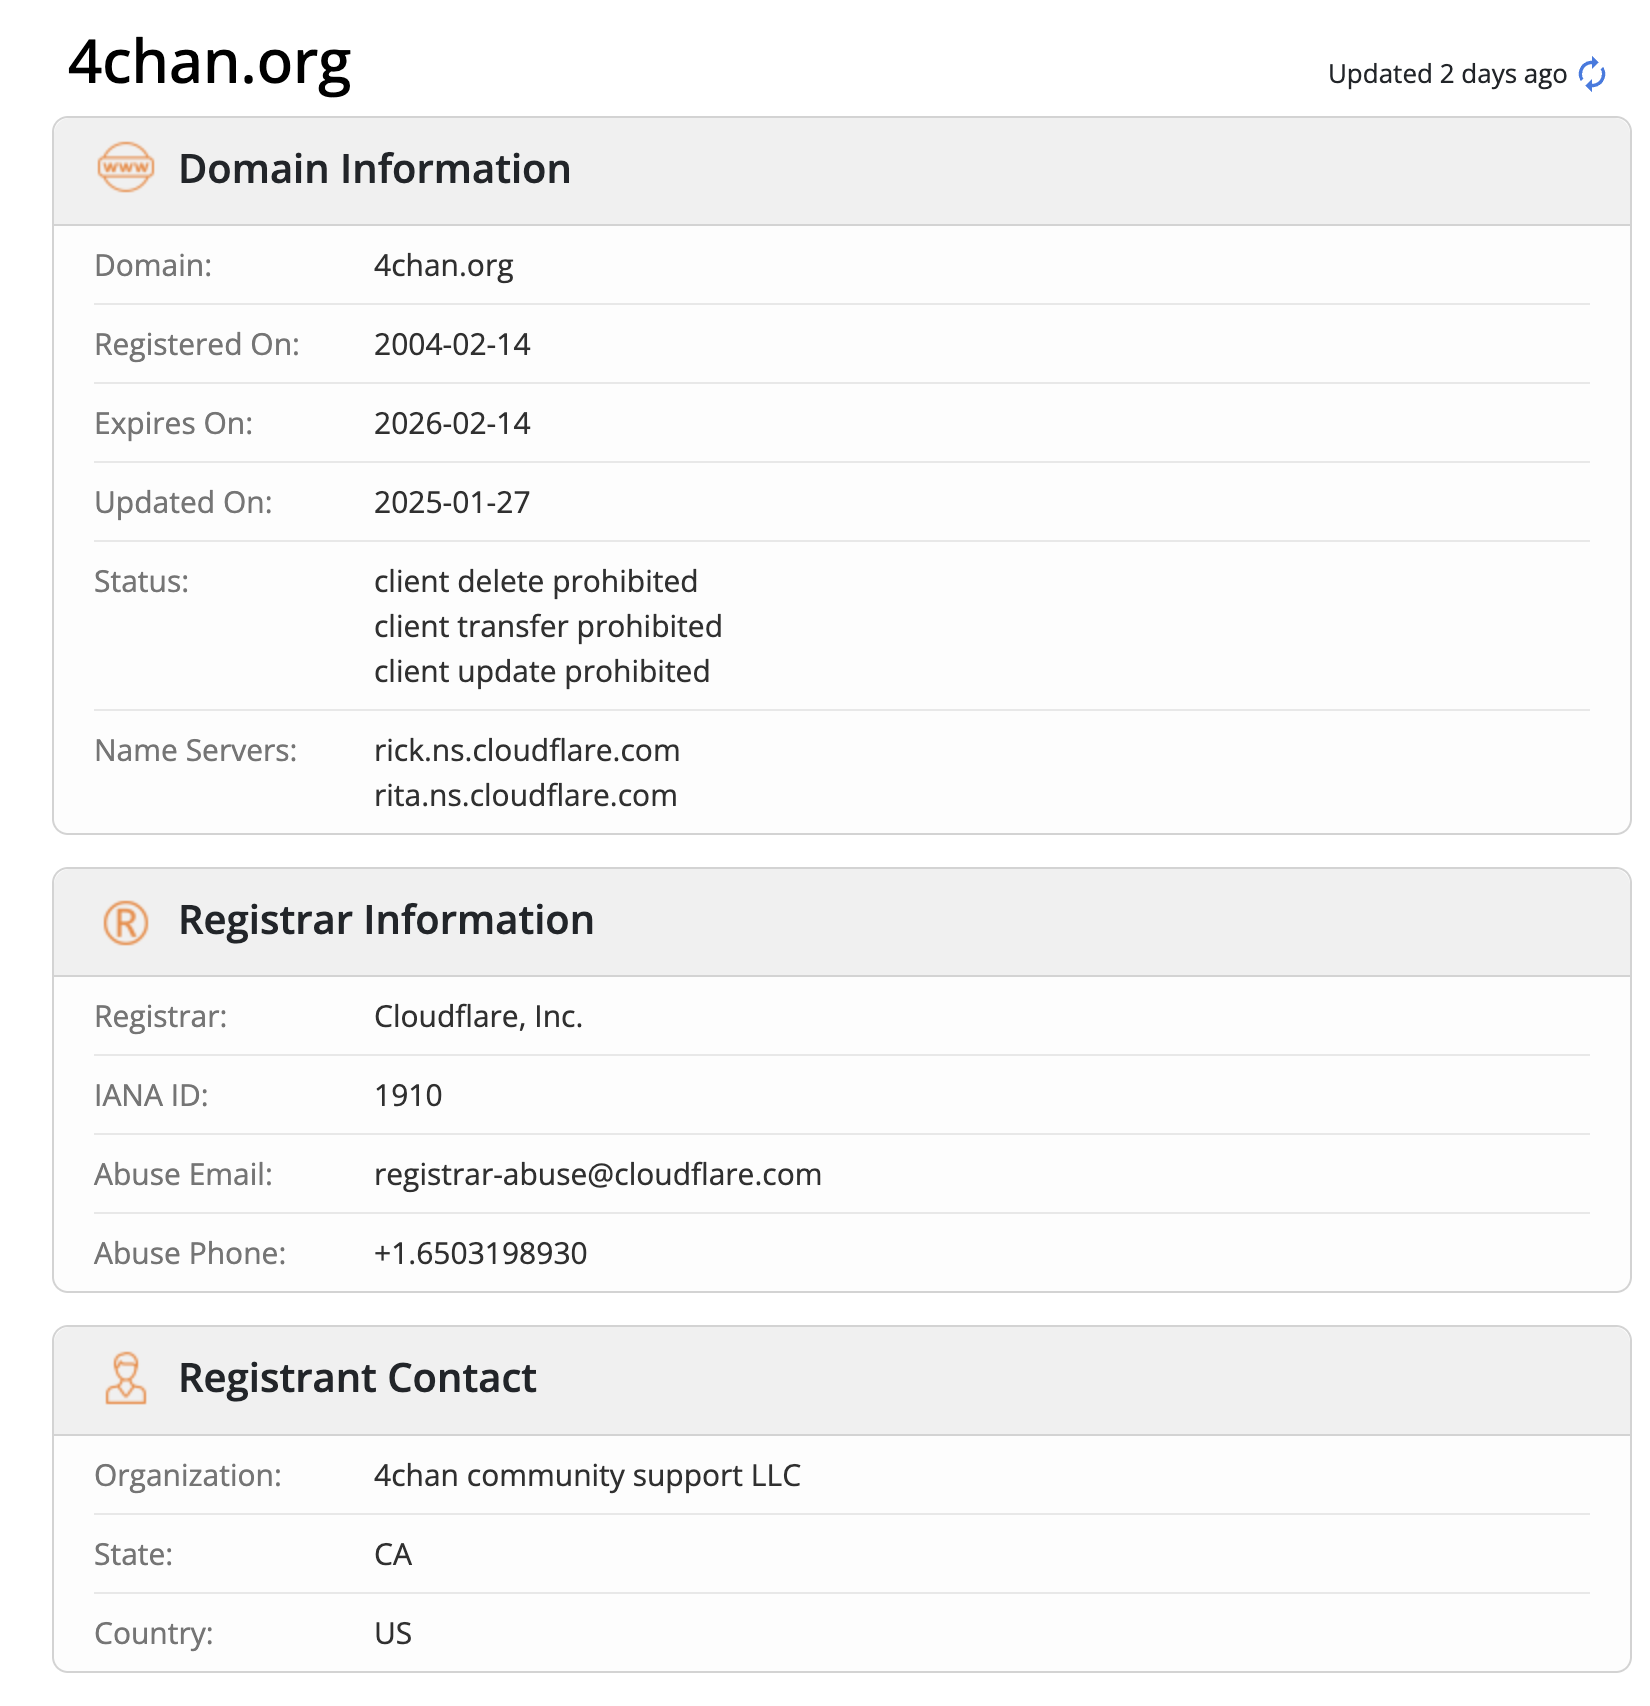
Task: Click 'client update prohibited' status
Action: tap(542, 671)
